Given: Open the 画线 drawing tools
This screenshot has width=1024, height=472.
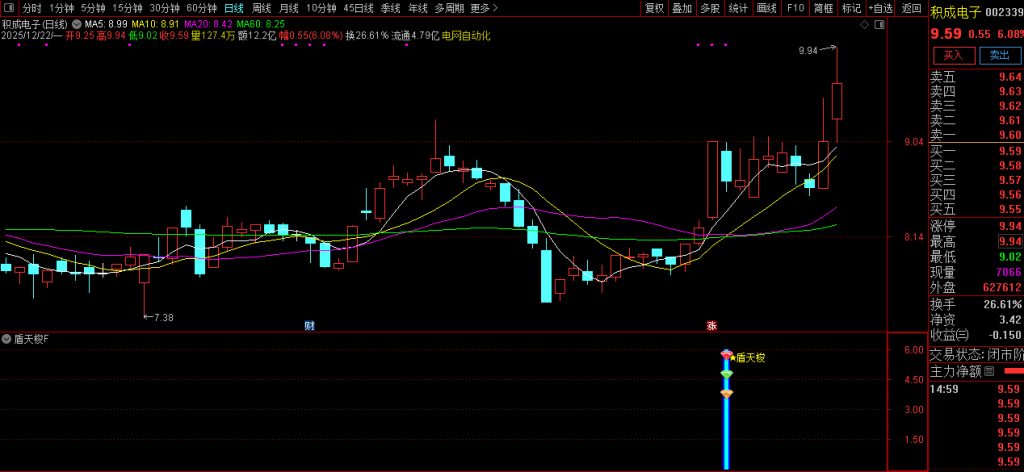Looking at the screenshot, I should 766,8.
